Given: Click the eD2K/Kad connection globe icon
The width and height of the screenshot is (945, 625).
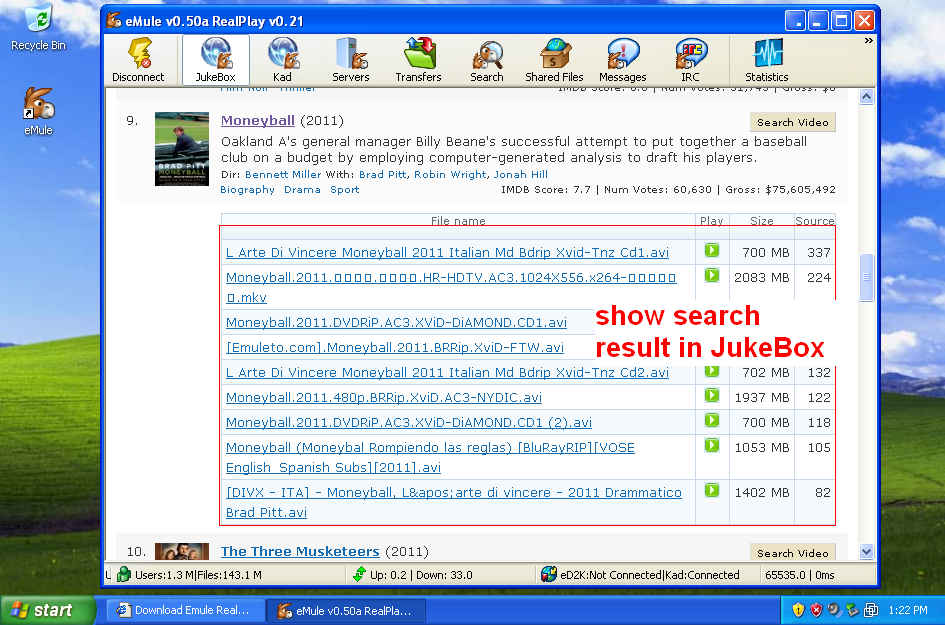Looking at the screenshot, I should click(548, 574).
